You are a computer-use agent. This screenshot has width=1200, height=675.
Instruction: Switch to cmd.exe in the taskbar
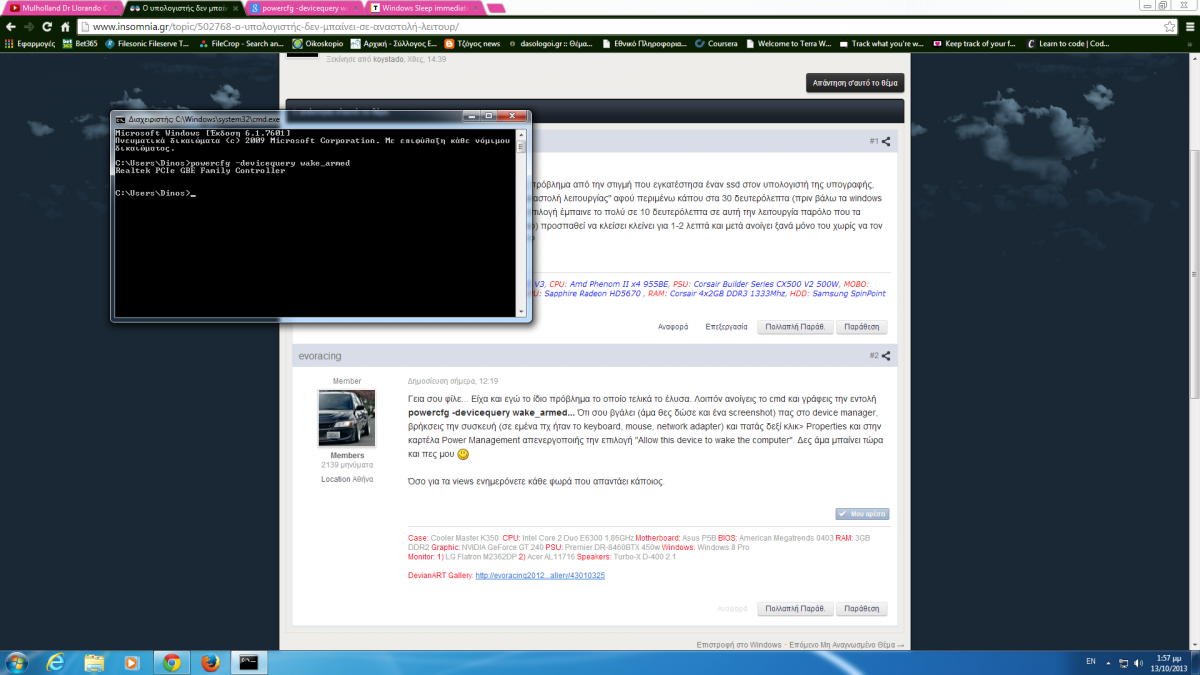248,661
